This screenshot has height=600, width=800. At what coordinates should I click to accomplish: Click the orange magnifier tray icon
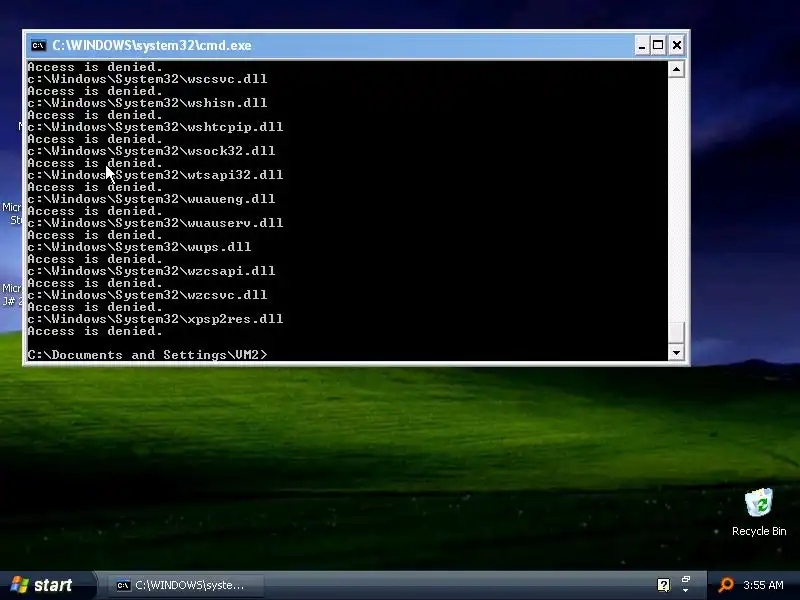(726, 585)
